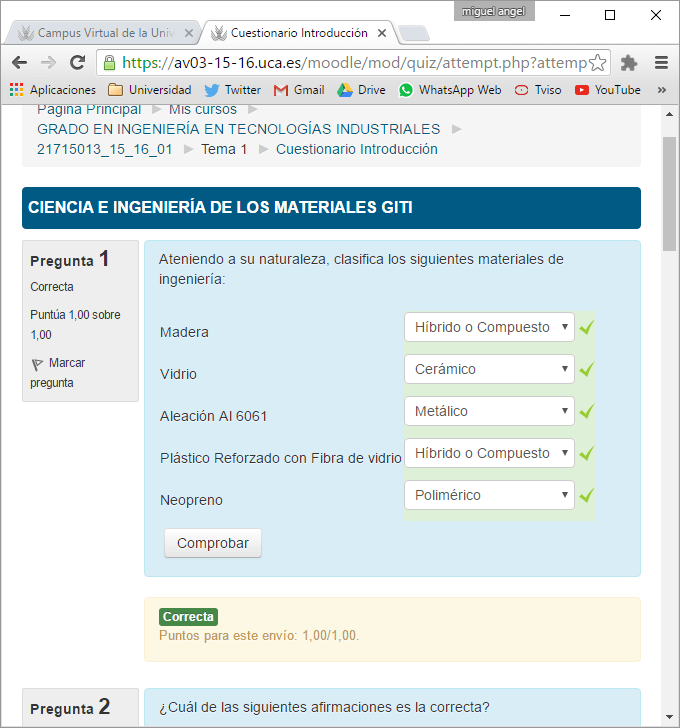Viewport: 680px width, 728px height.
Task: Minimize the browser window
Action: click(x=564, y=15)
